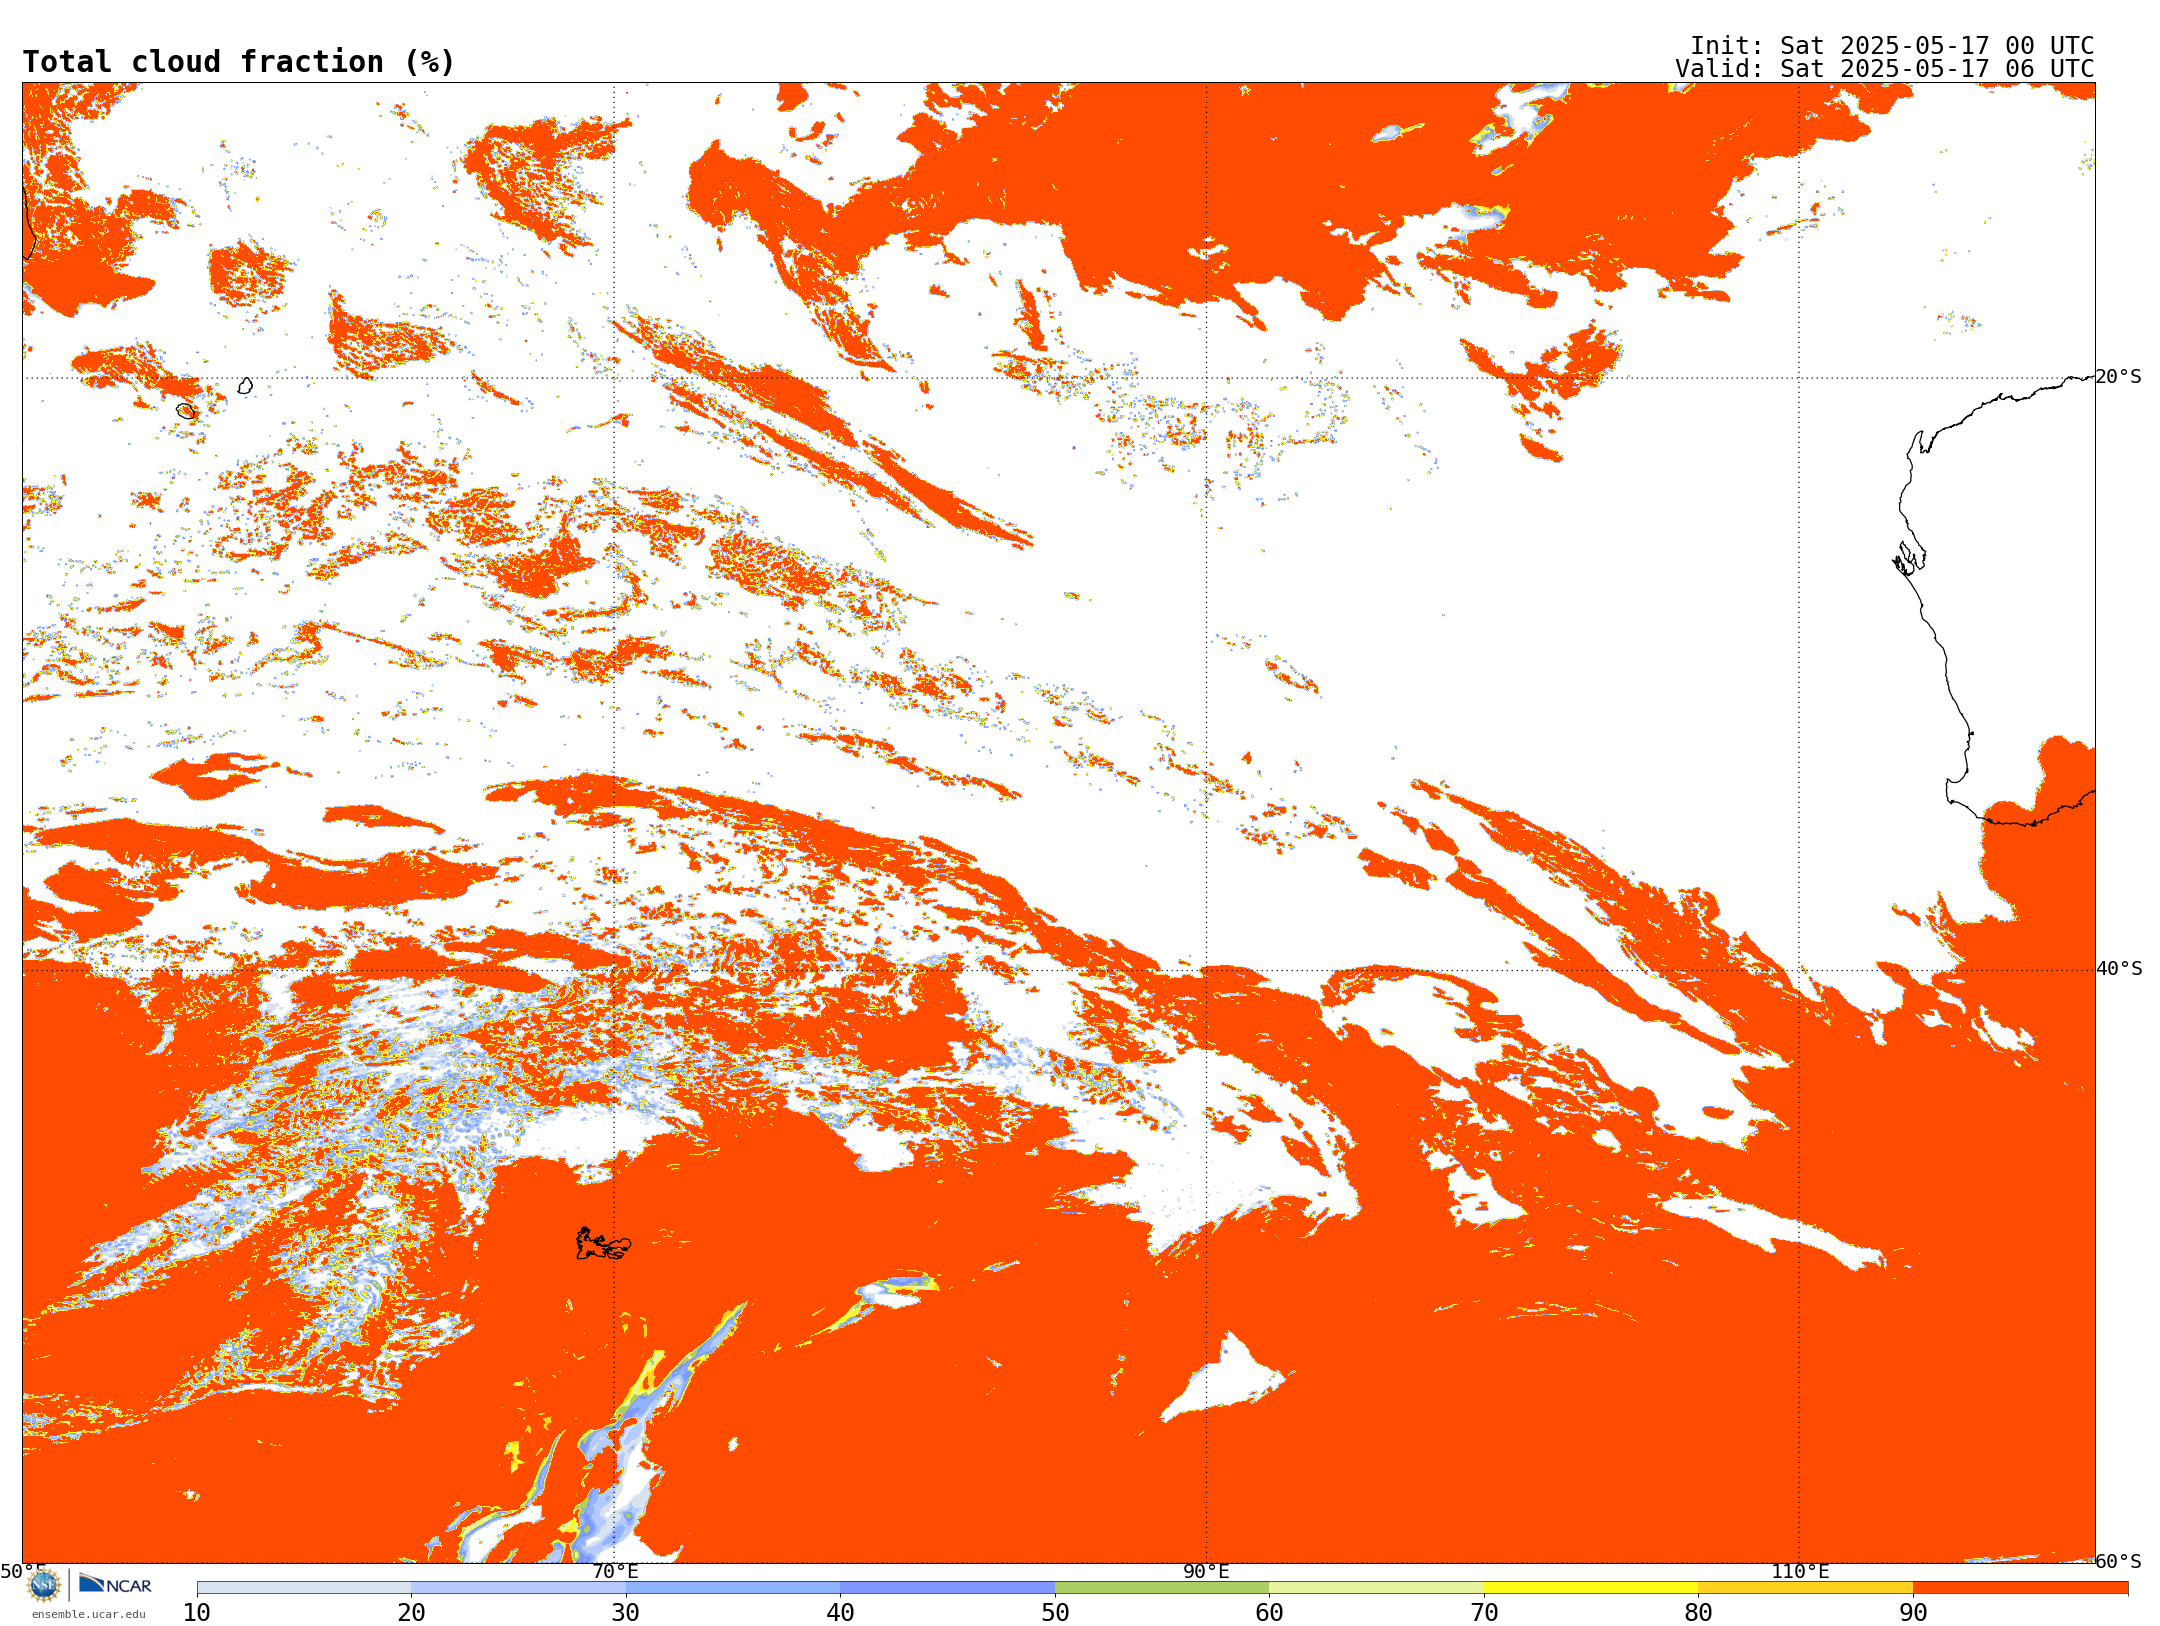Click the 40°S latitude label
2160x1626 pixels.
coord(2119,969)
